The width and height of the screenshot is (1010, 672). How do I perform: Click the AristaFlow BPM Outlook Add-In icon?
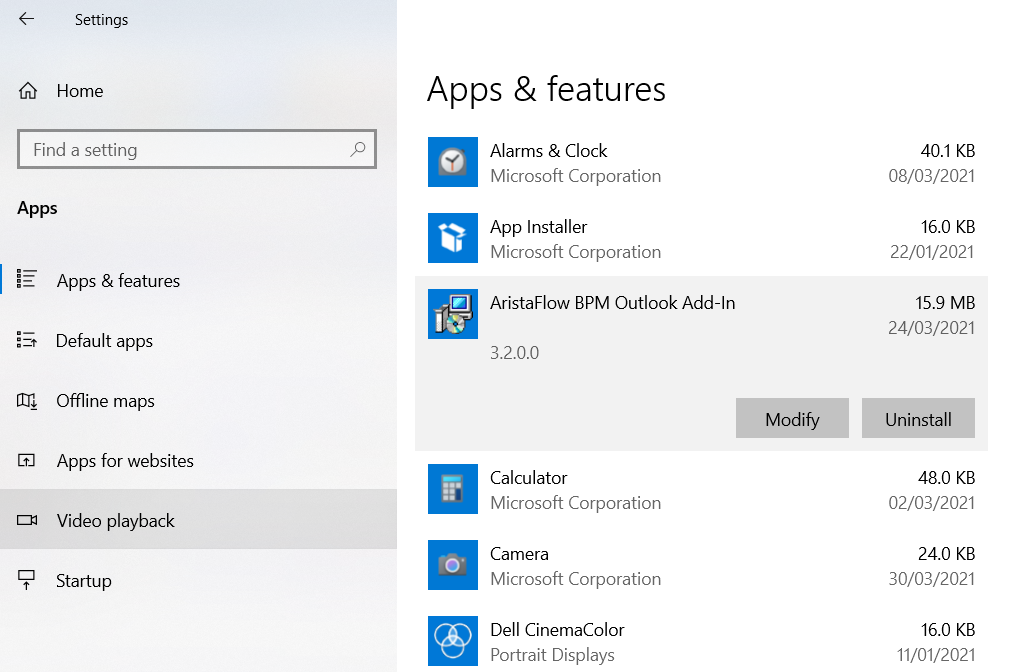[x=453, y=314]
